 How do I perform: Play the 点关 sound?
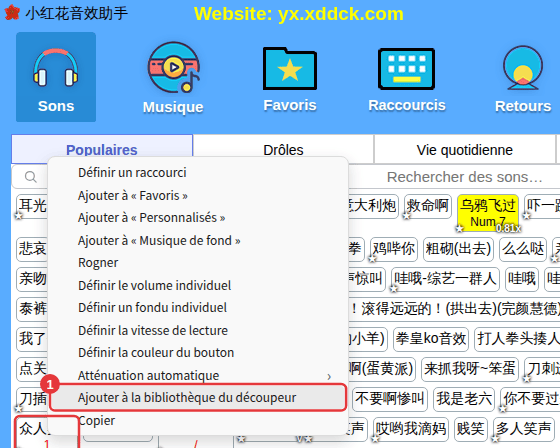coord(32,369)
